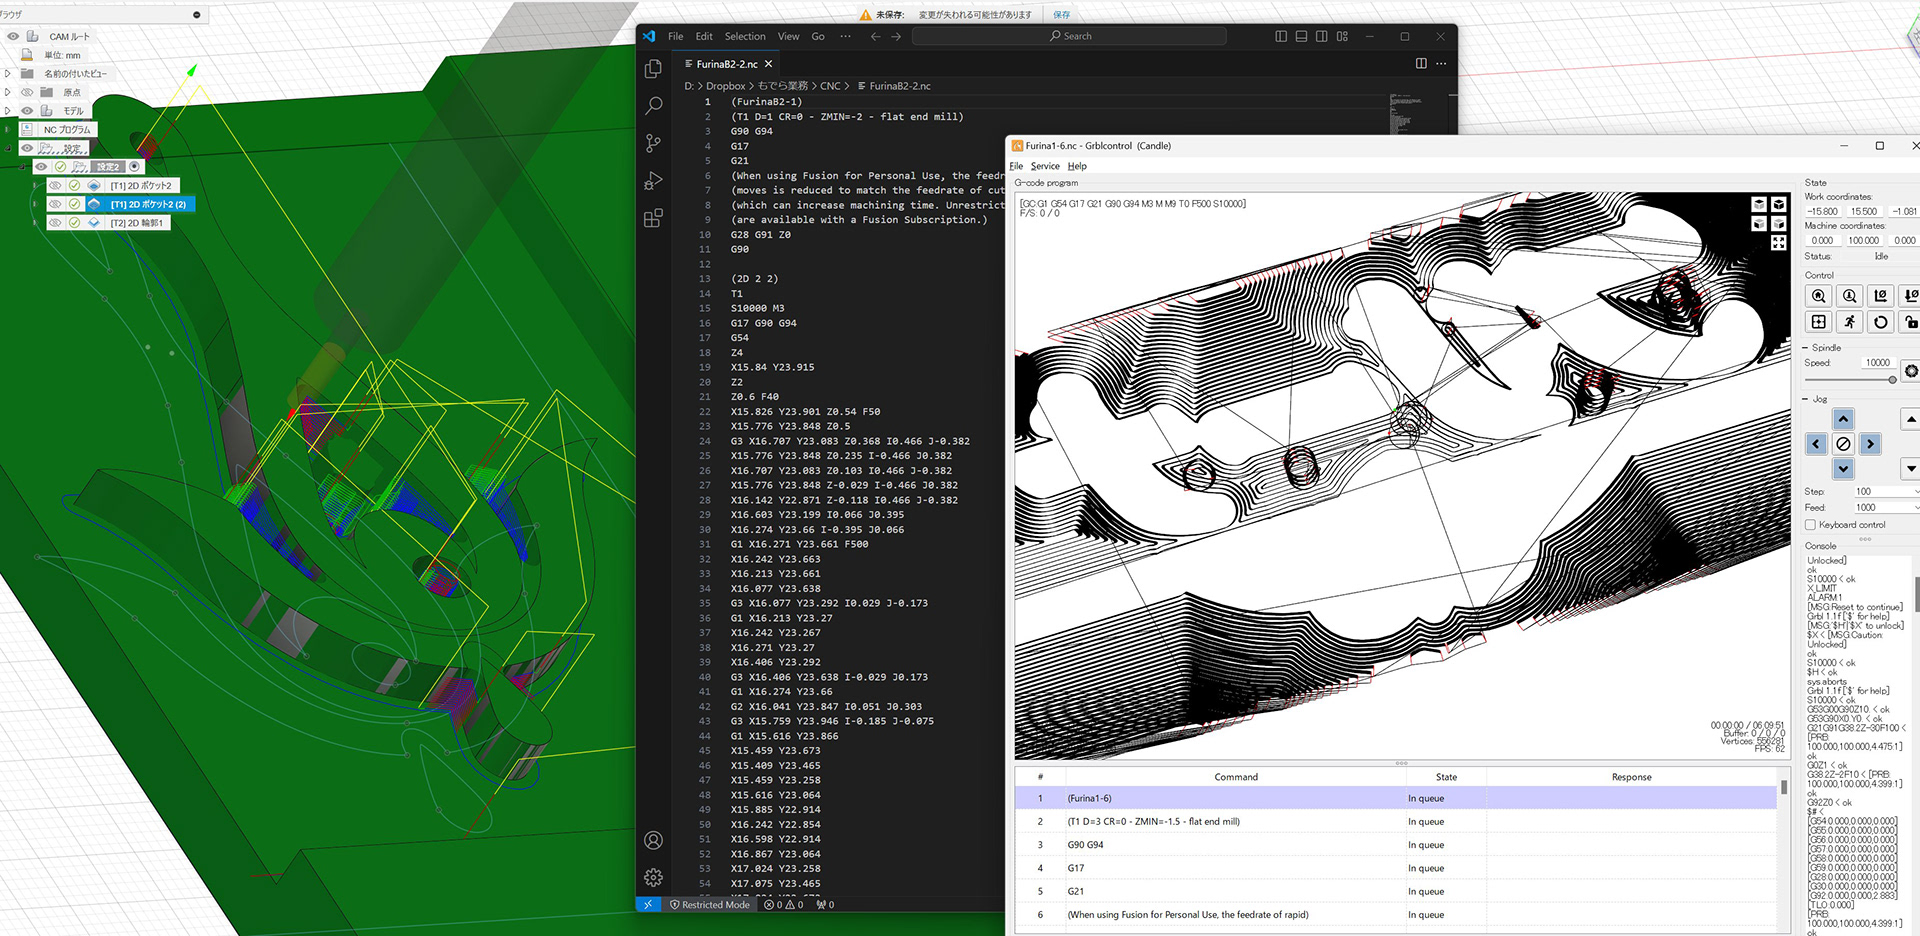Open Customize Layout icon in VS Code
The width and height of the screenshot is (1920, 936).
pyautogui.click(x=1342, y=36)
